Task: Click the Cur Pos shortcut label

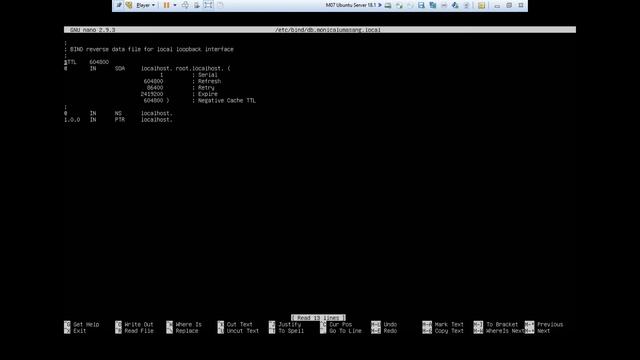Action: pyautogui.click(x=341, y=324)
